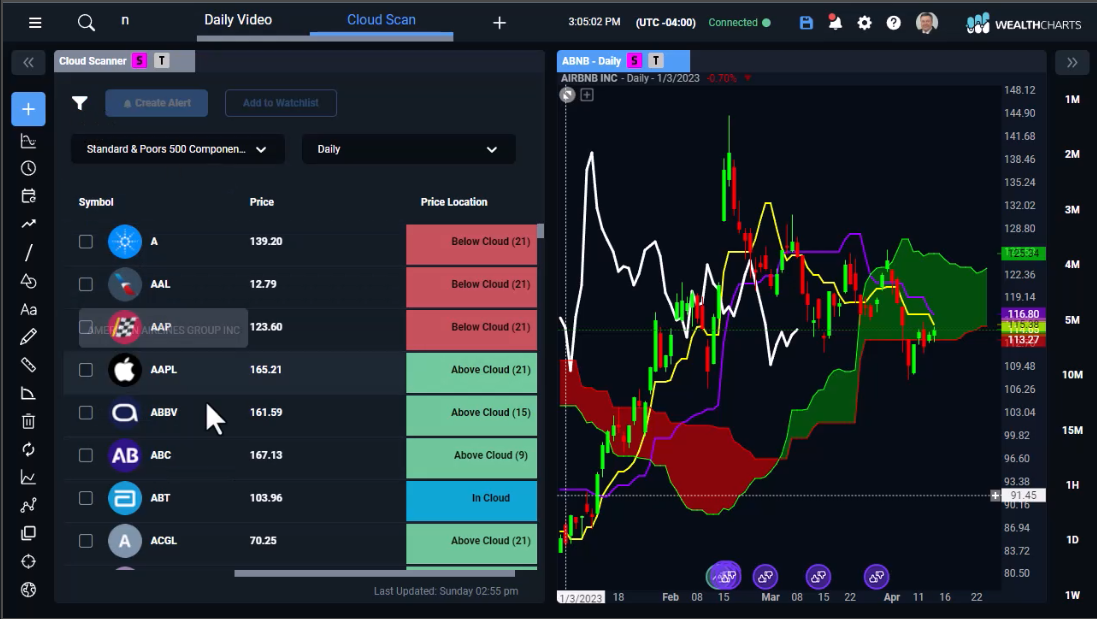Viewport: 1097px width, 619px height.
Task: Select the crosshair target tool
Action: (x=28, y=562)
